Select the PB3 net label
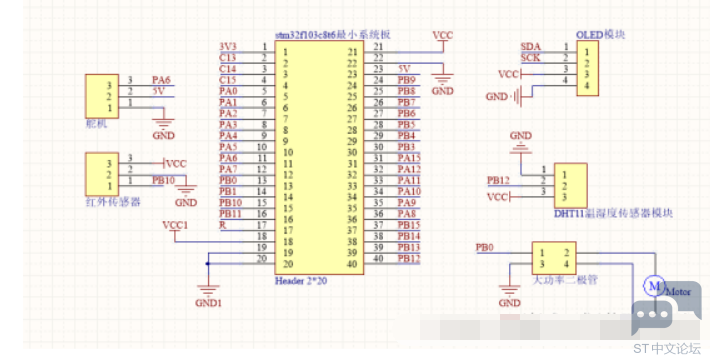 [407, 147]
